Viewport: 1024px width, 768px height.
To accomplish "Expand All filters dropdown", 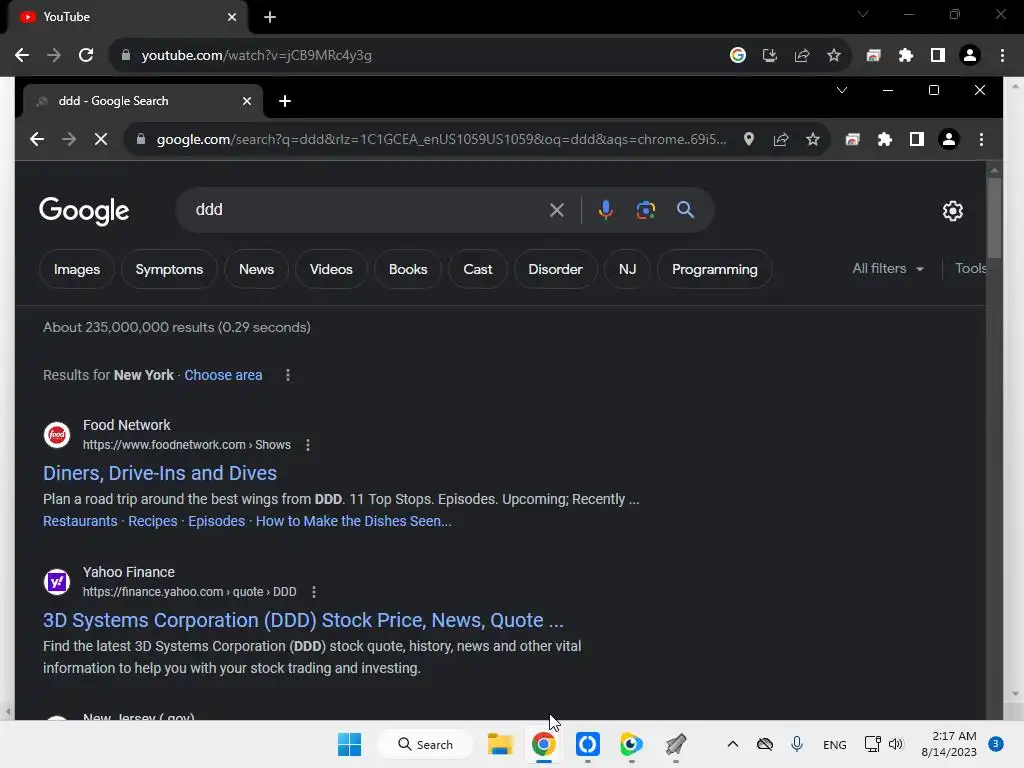I will pos(888,268).
